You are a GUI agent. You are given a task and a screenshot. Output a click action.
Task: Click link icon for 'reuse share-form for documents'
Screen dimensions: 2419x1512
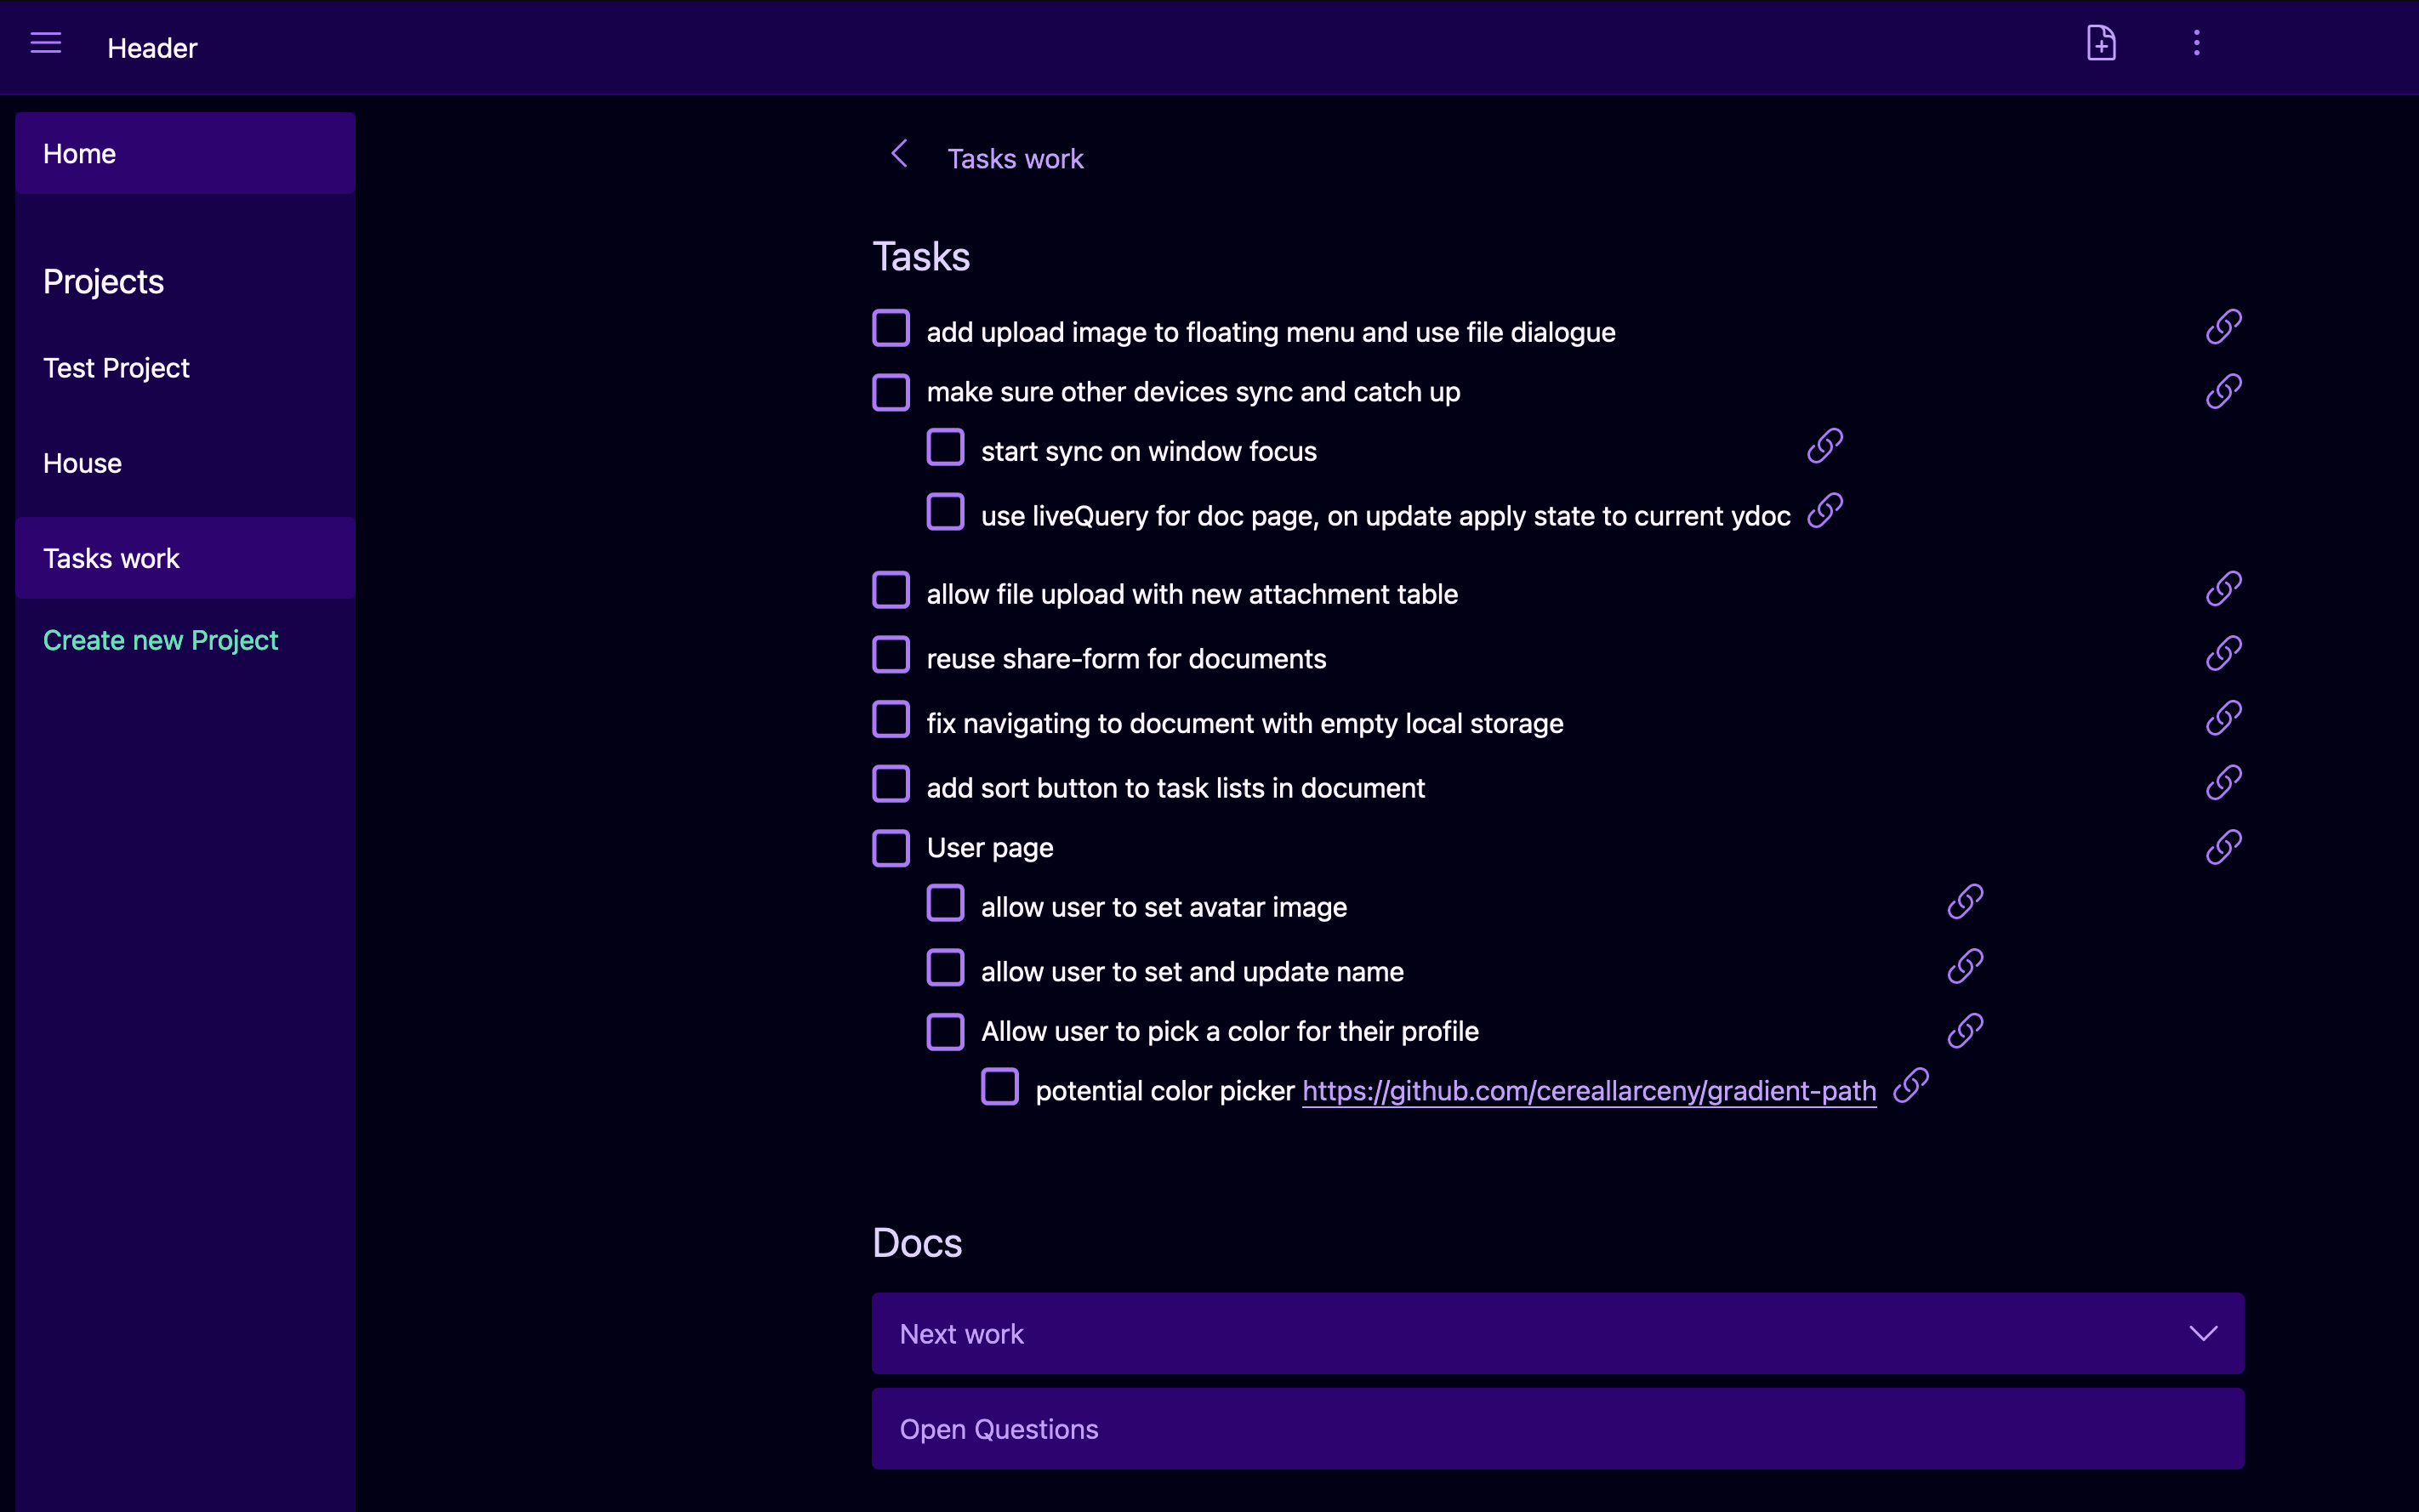[x=2223, y=654]
